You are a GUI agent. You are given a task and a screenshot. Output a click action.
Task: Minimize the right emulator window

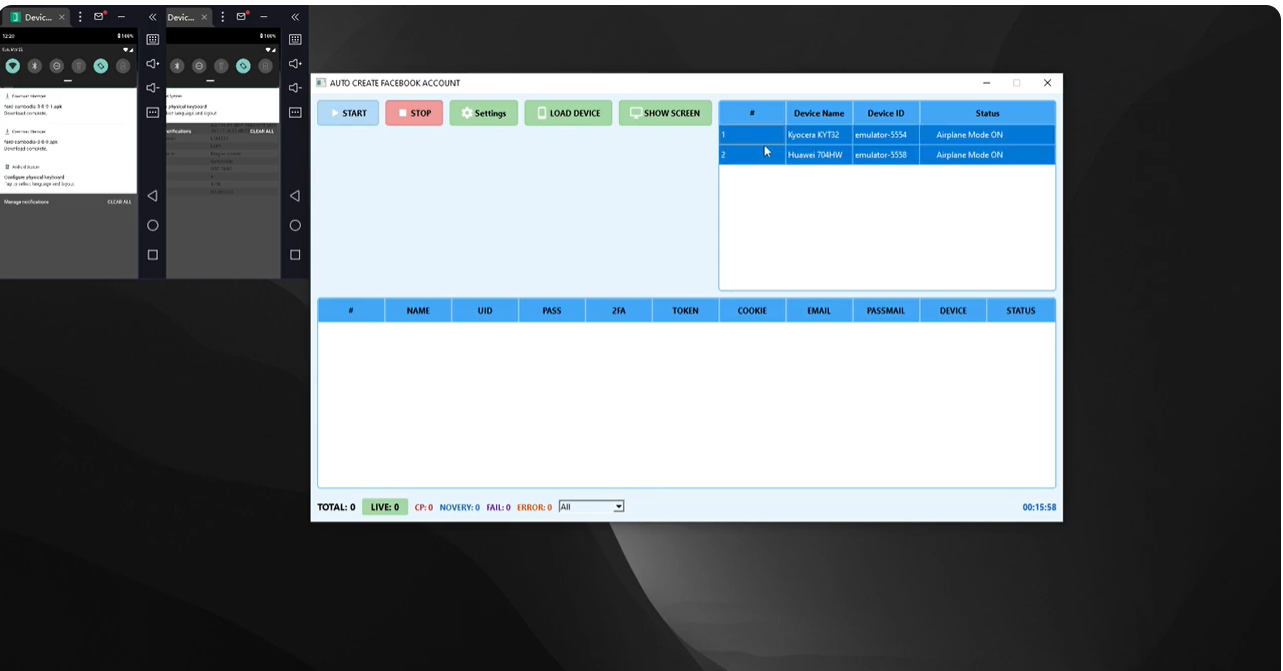click(263, 17)
